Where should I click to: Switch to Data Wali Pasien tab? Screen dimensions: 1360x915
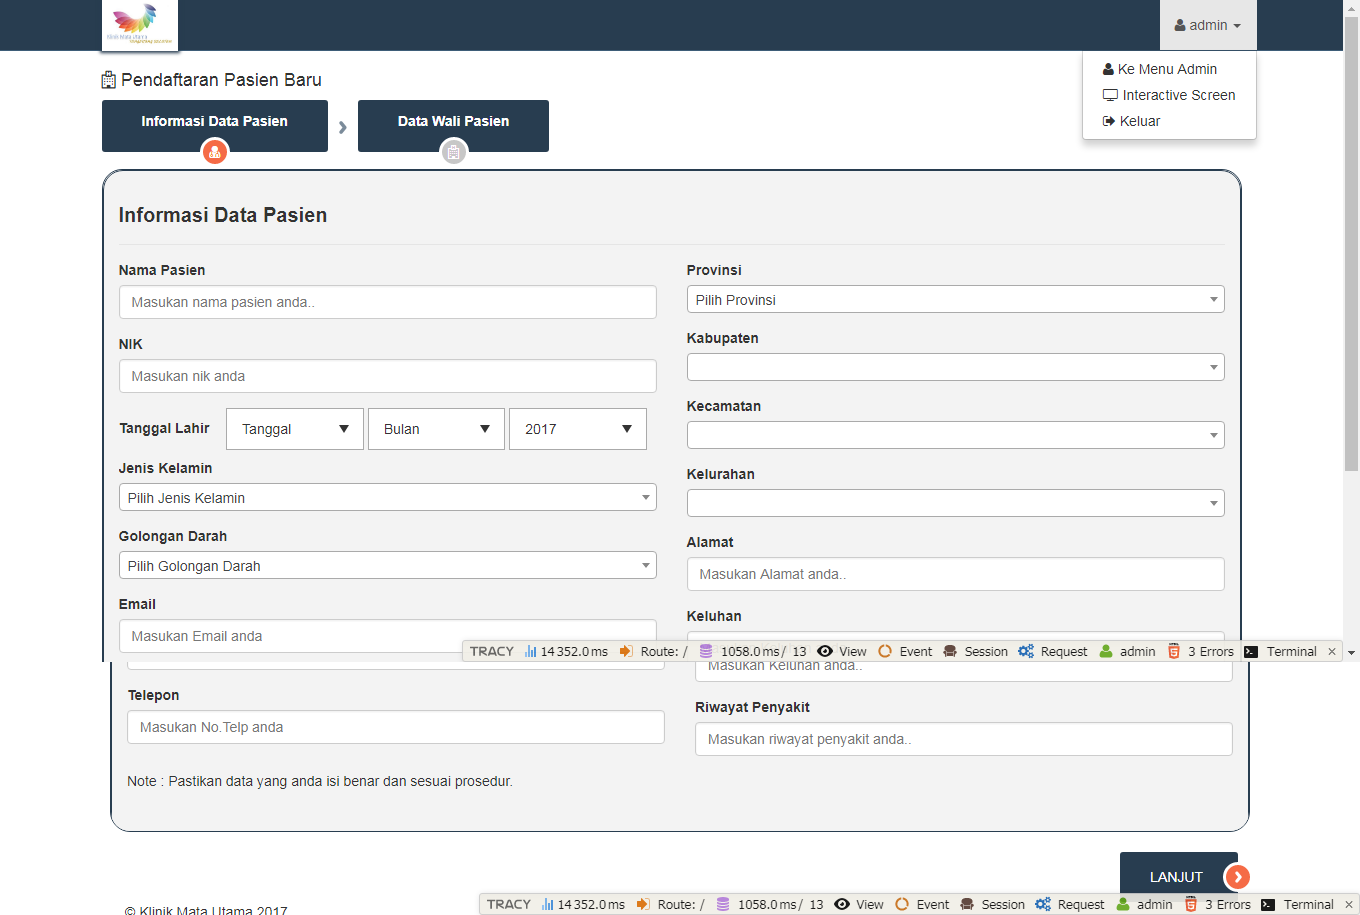click(453, 122)
